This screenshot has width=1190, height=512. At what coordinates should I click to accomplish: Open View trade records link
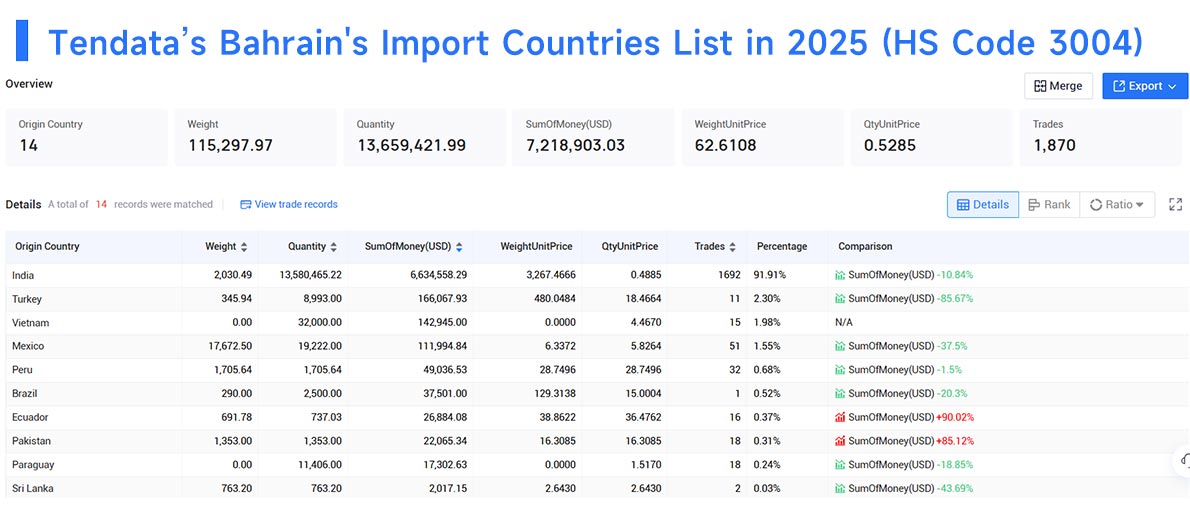click(288, 204)
